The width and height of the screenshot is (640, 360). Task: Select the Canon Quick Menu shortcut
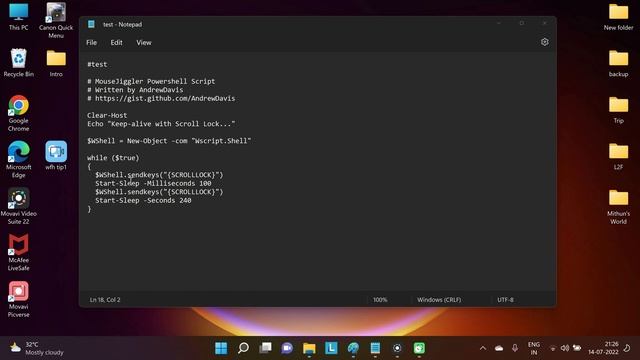(x=56, y=20)
